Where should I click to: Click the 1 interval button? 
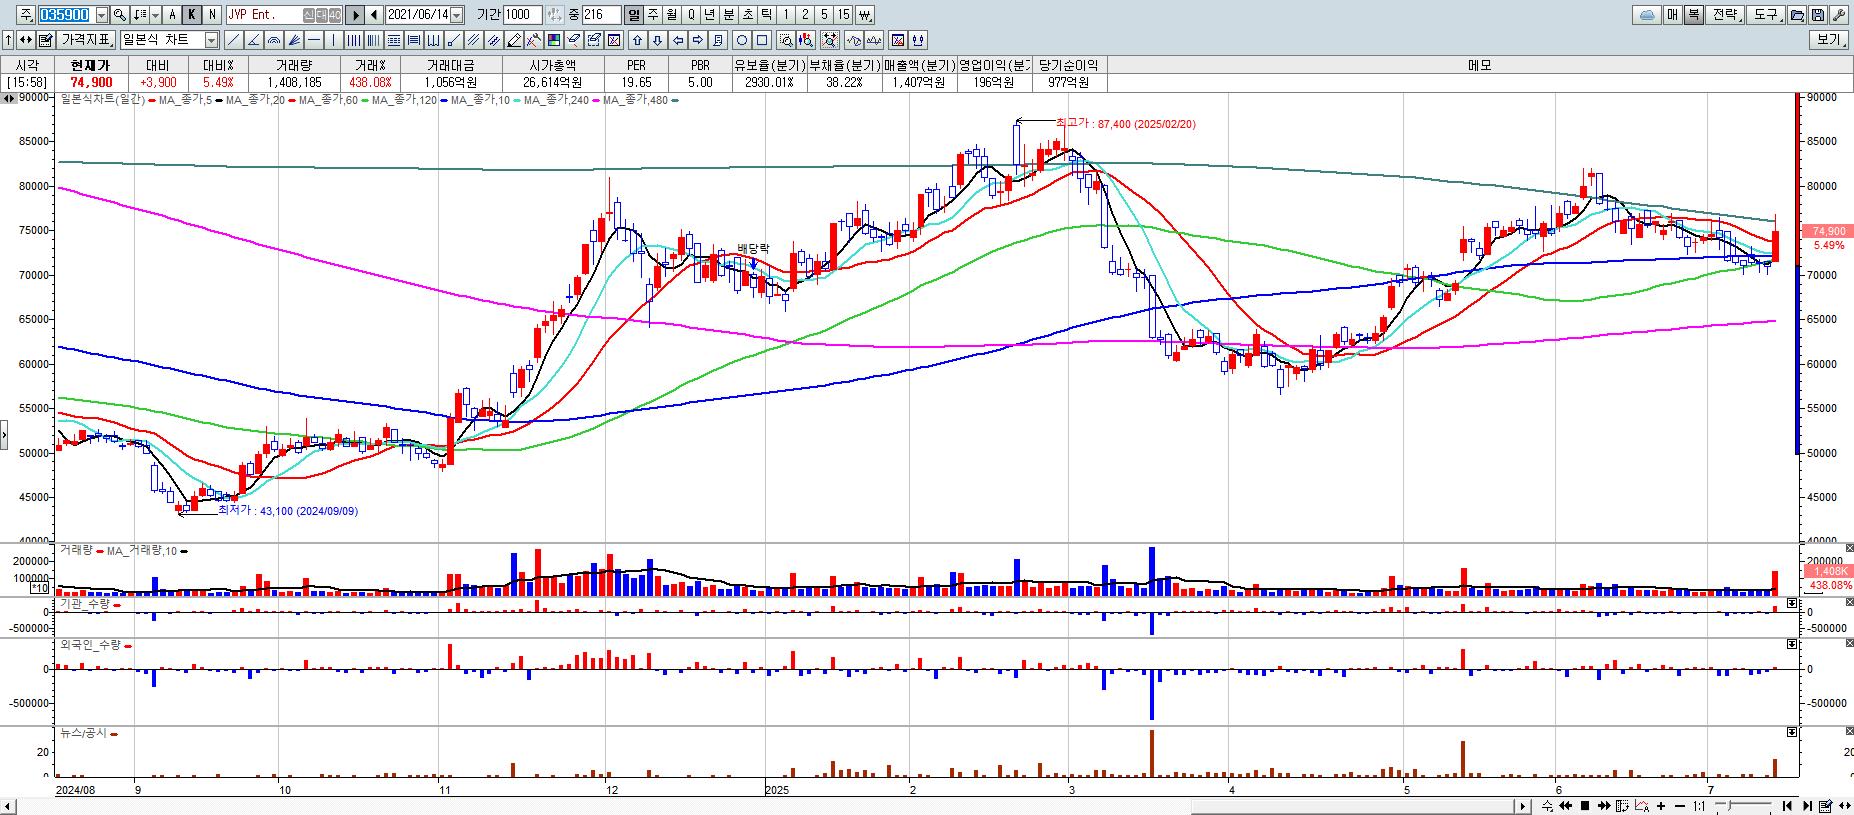coord(785,15)
